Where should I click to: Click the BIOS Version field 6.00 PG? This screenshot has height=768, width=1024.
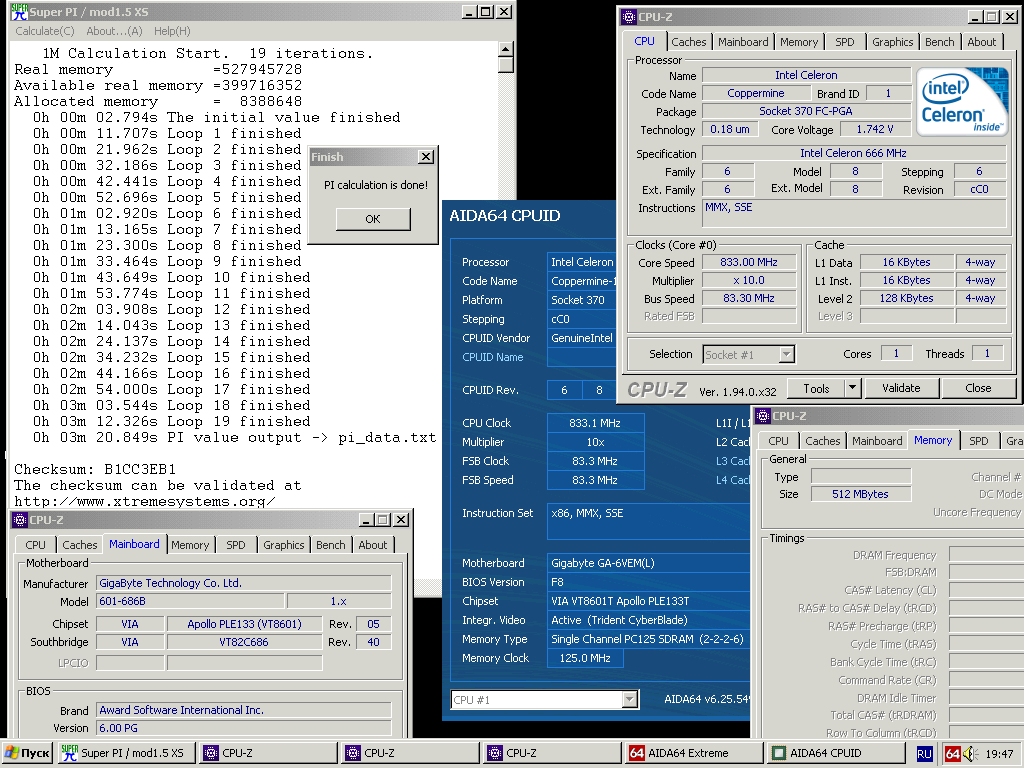244,728
